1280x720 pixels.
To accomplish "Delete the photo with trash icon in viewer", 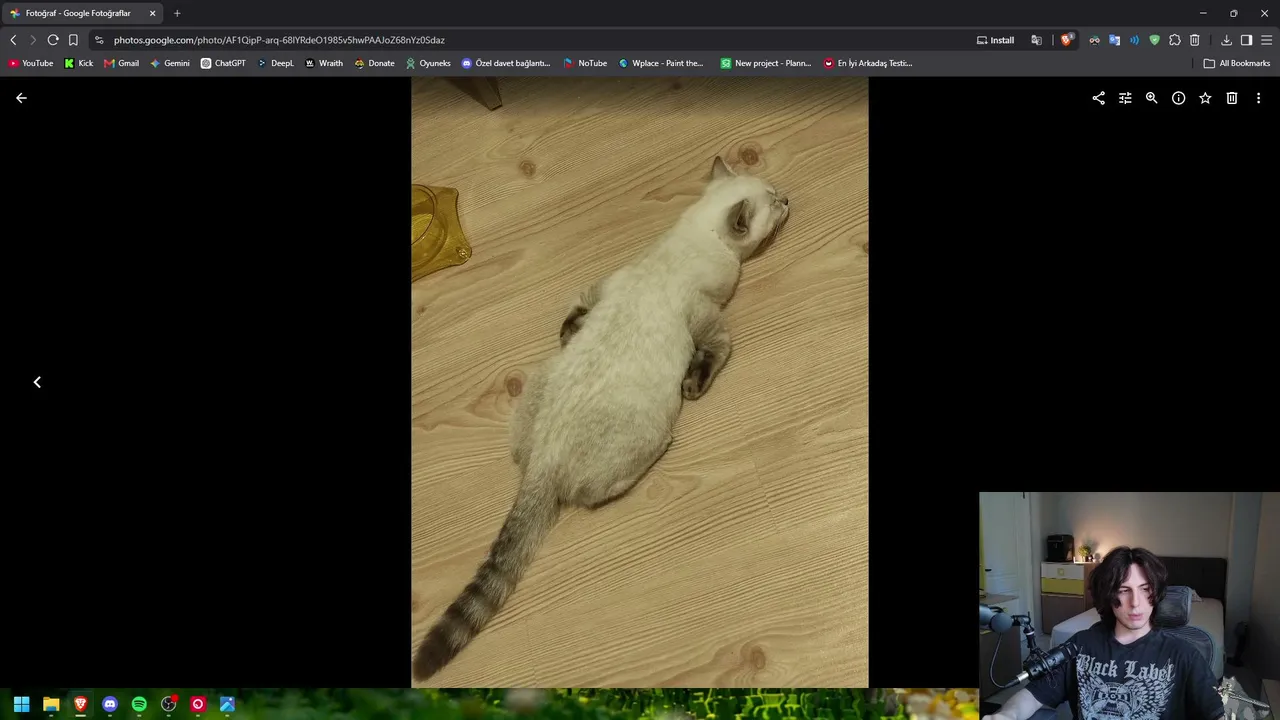I will click(x=1232, y=98).
